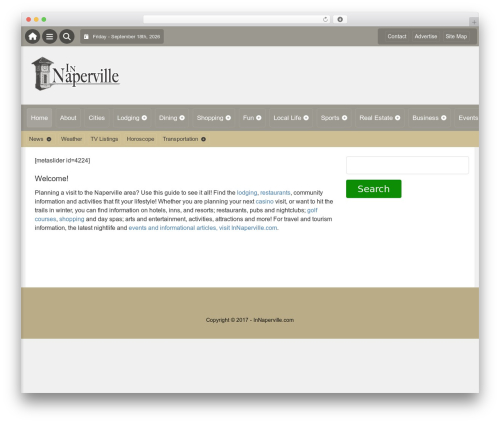Expand the News submenu arrow
This screenshot has width=500, height=423.
click(x=49, y=139)
